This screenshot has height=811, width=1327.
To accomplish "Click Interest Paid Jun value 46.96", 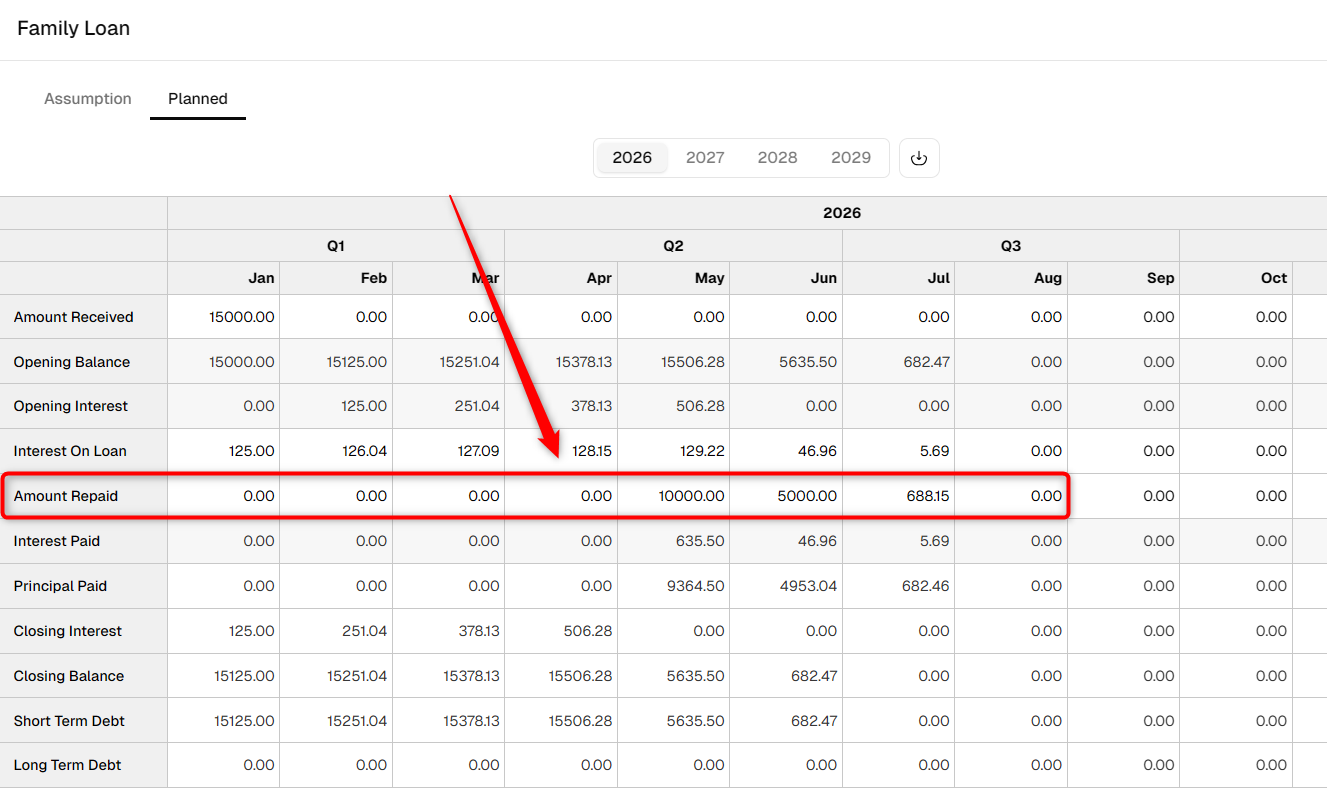I will 818,541.
